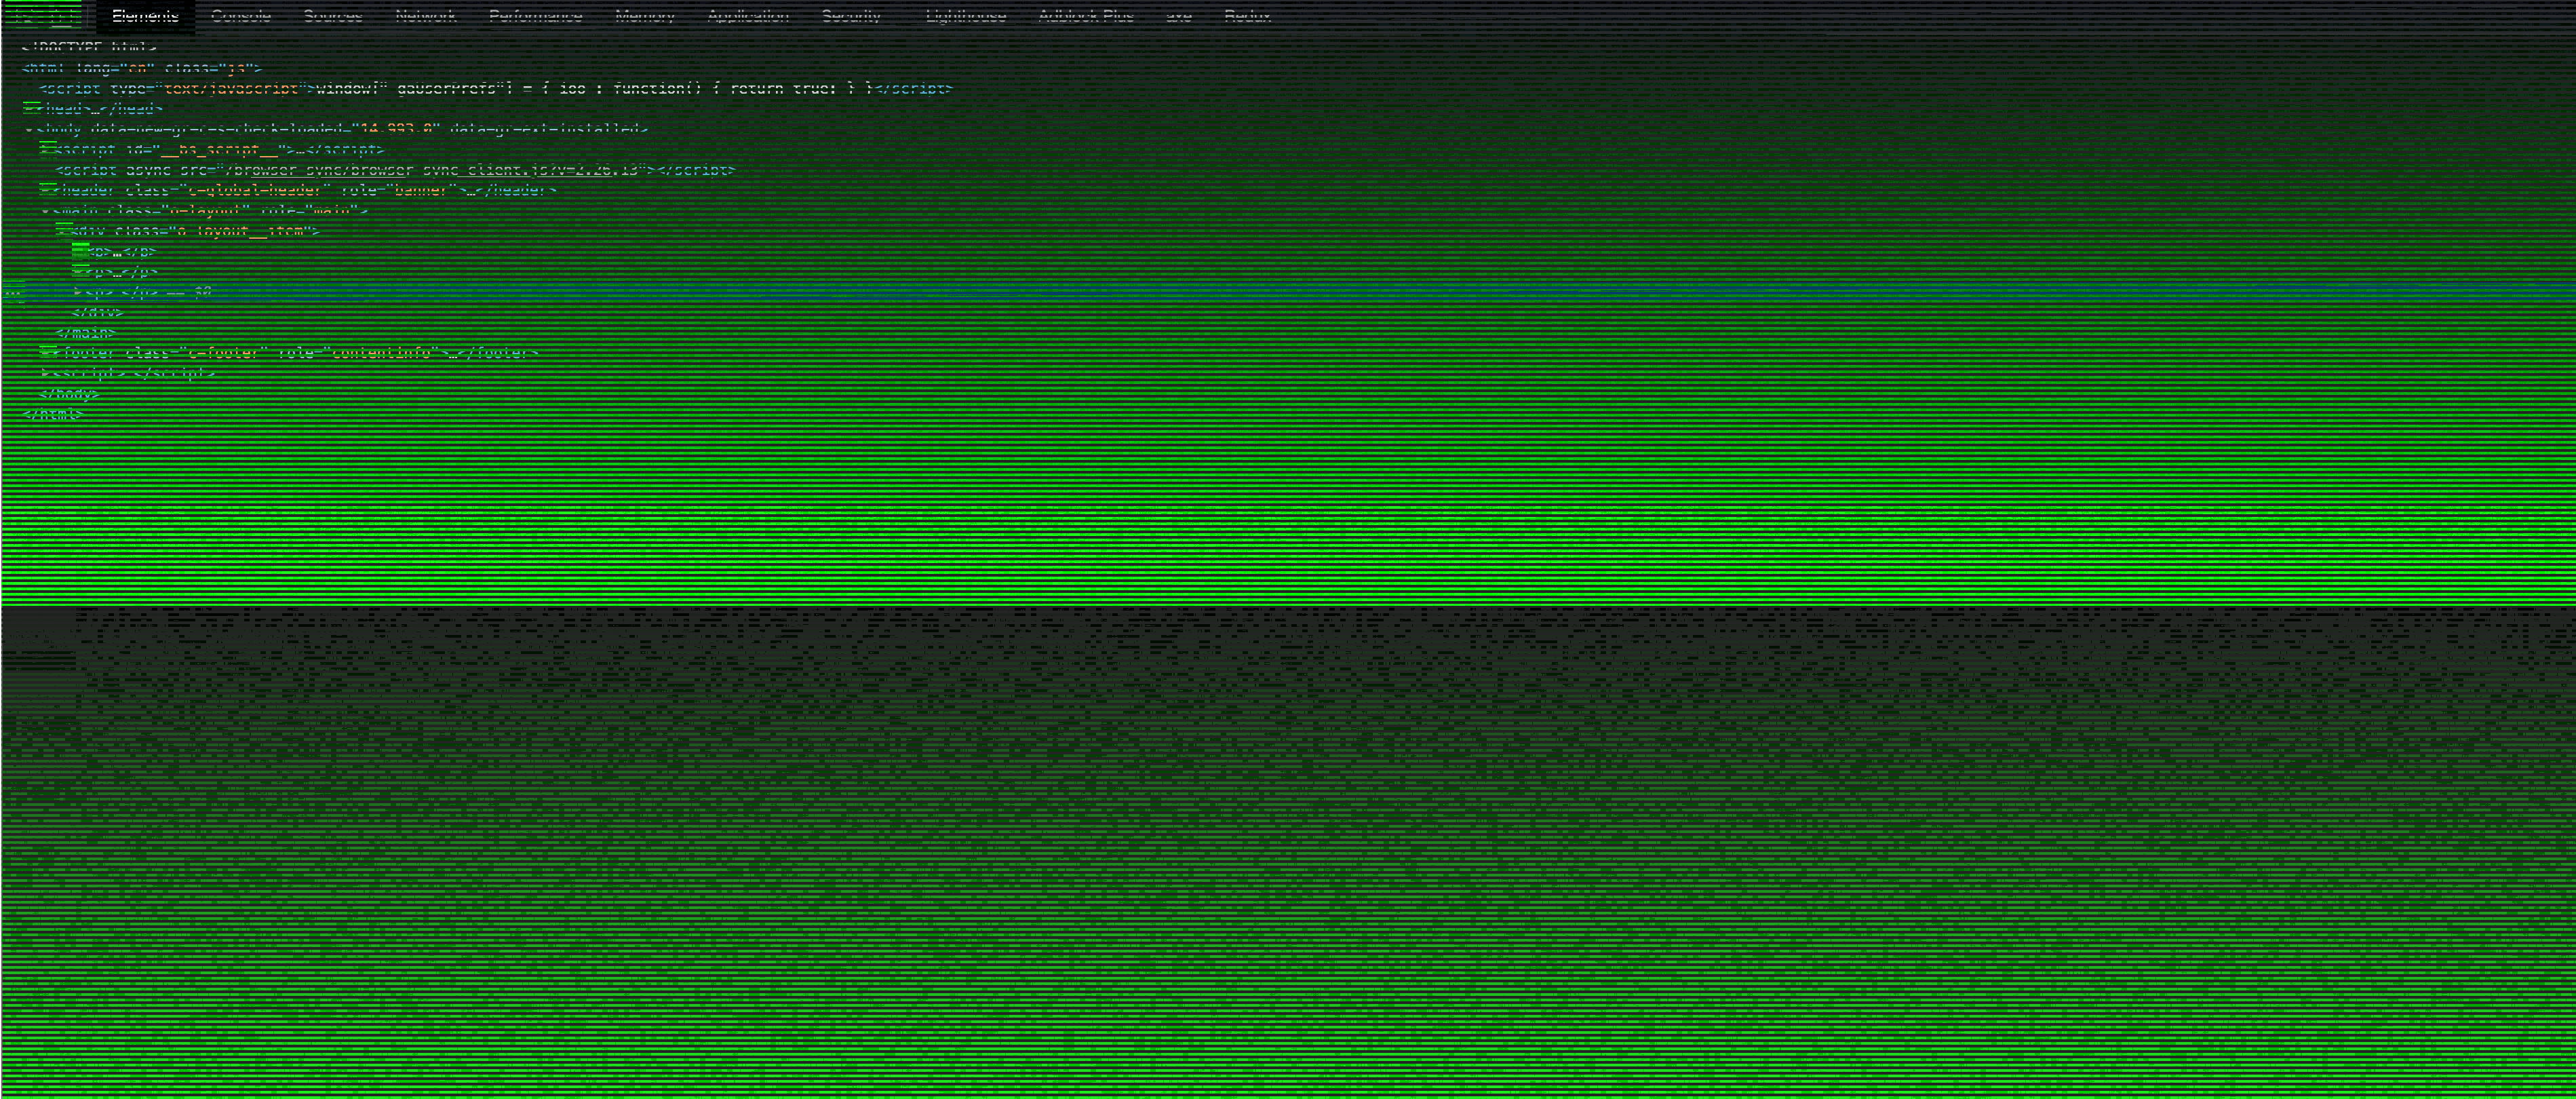Select the html lang="en" opening tag
The width and height of the screenshot is (2576, 1099).
(x=141, y=68)
